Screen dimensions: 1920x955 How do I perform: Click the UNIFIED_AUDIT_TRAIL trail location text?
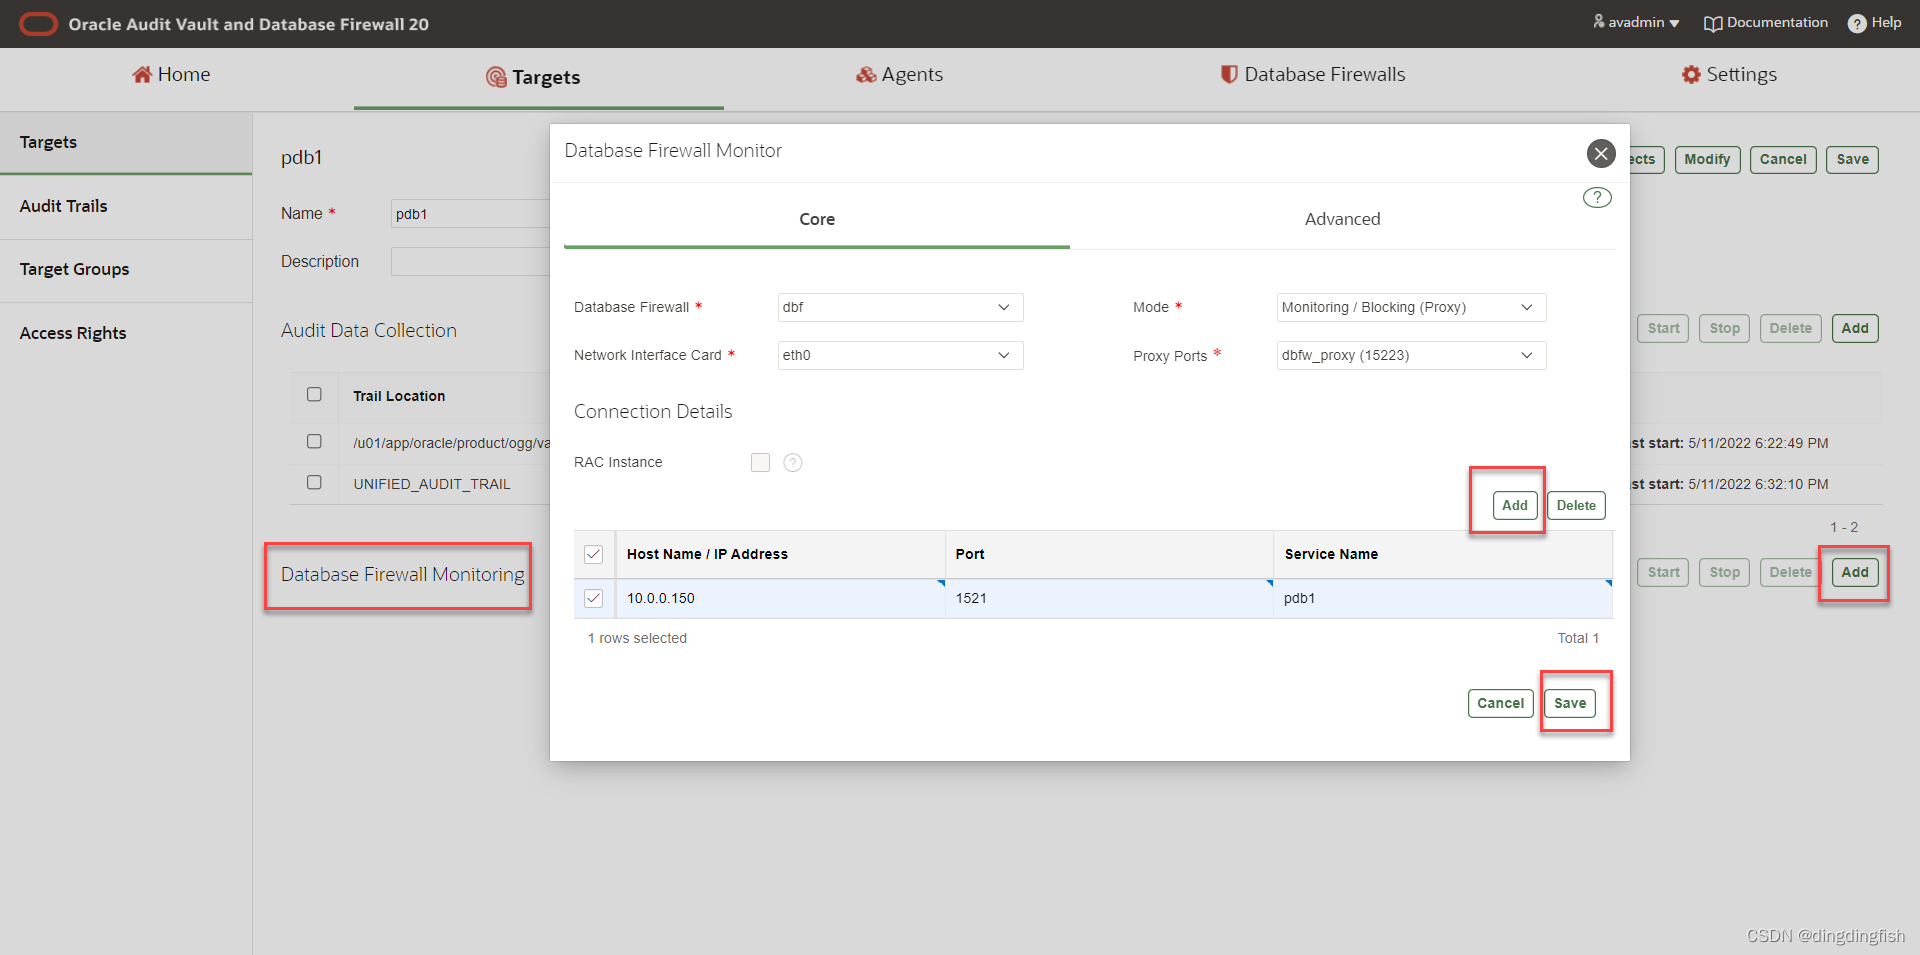(432, 484)
